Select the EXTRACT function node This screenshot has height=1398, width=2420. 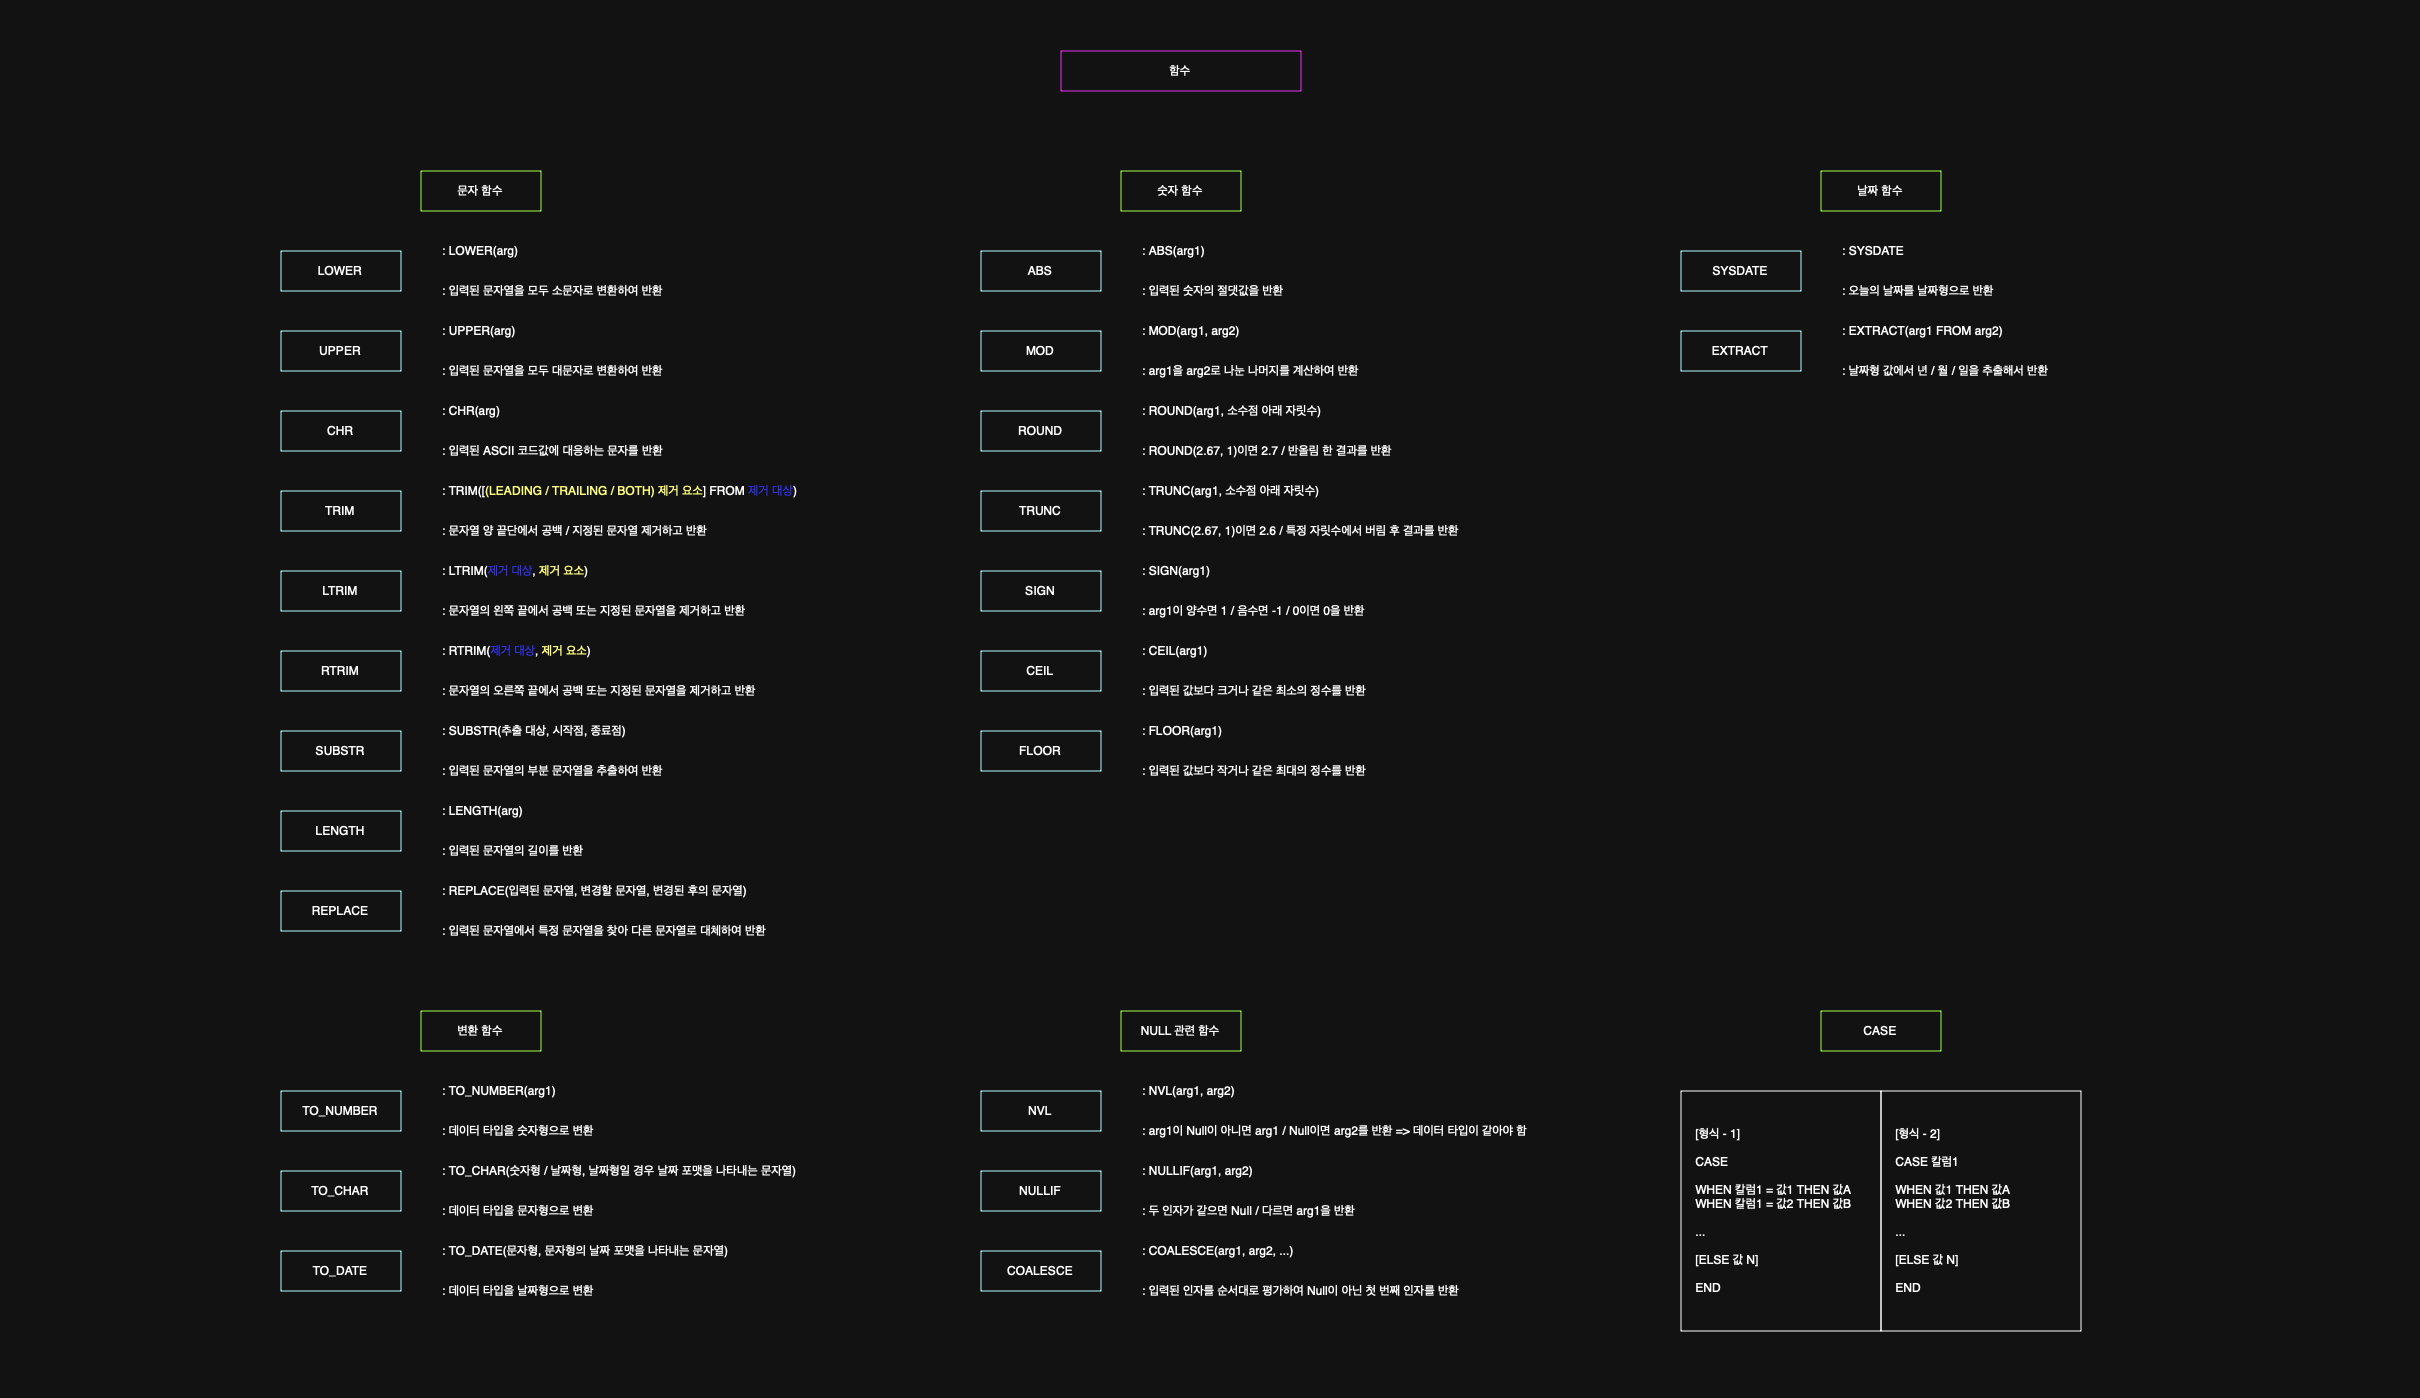pyautogui.click(x=1740, y=351)
